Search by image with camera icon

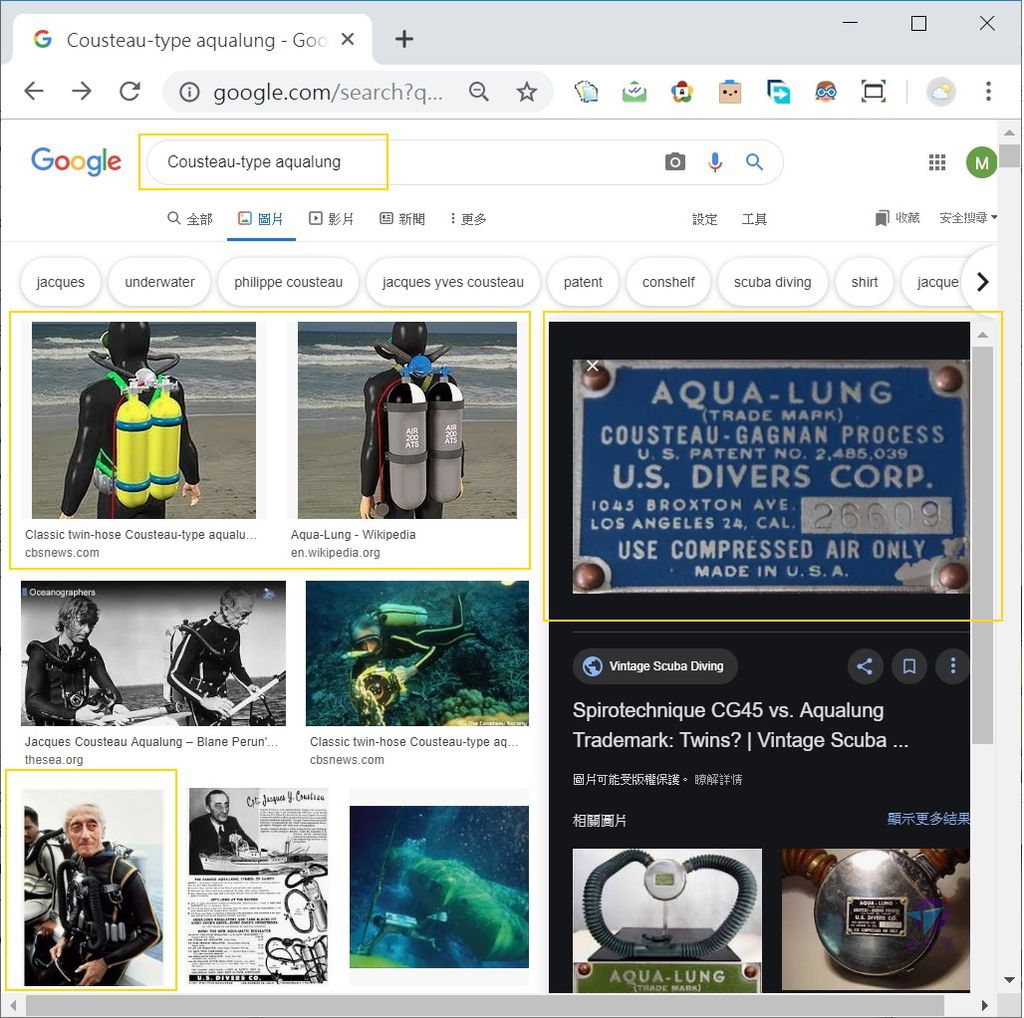tap(675, 162)
